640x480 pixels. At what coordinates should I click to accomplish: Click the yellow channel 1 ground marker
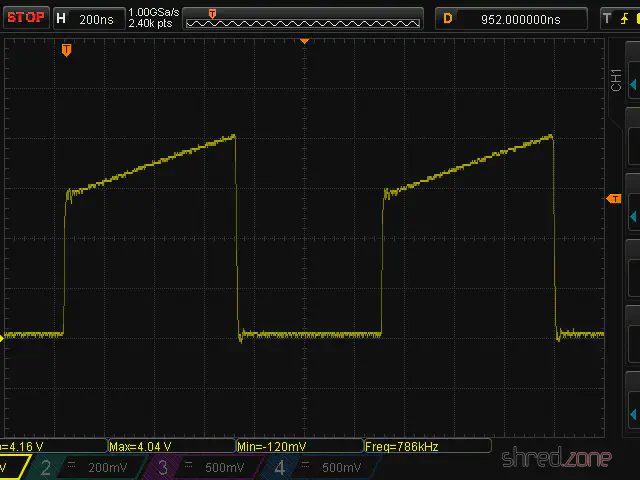point(3,337)
